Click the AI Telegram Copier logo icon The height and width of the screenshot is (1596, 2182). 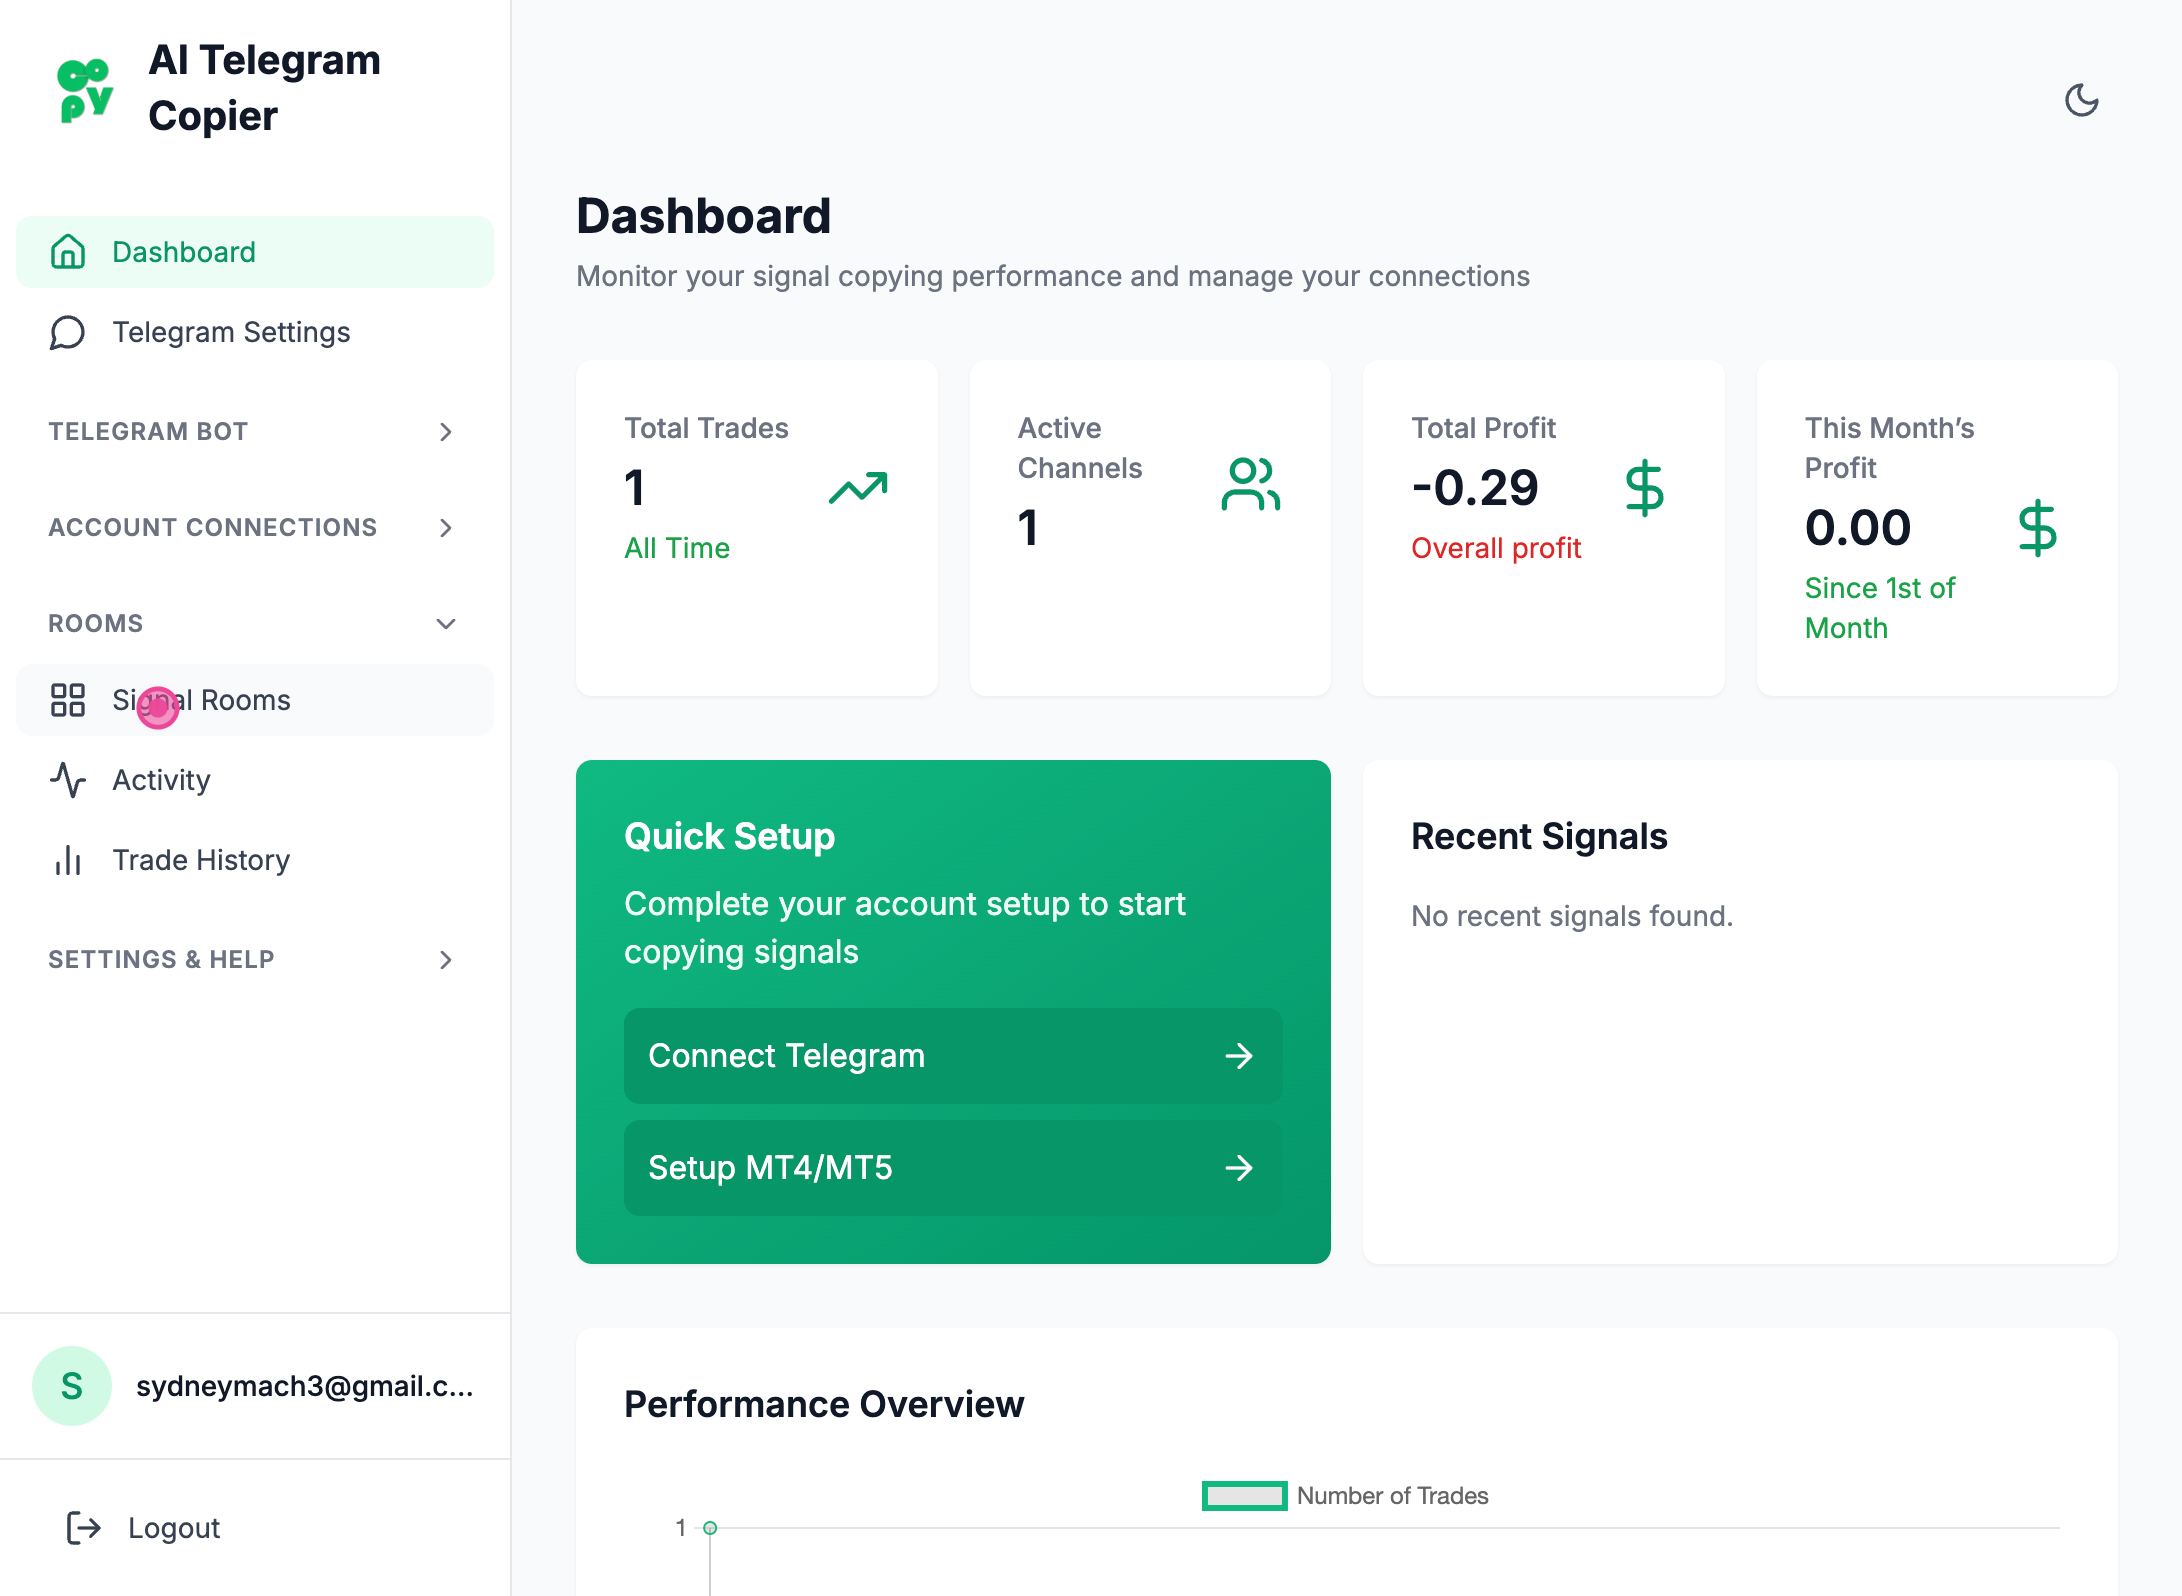(x=85, y=90)
